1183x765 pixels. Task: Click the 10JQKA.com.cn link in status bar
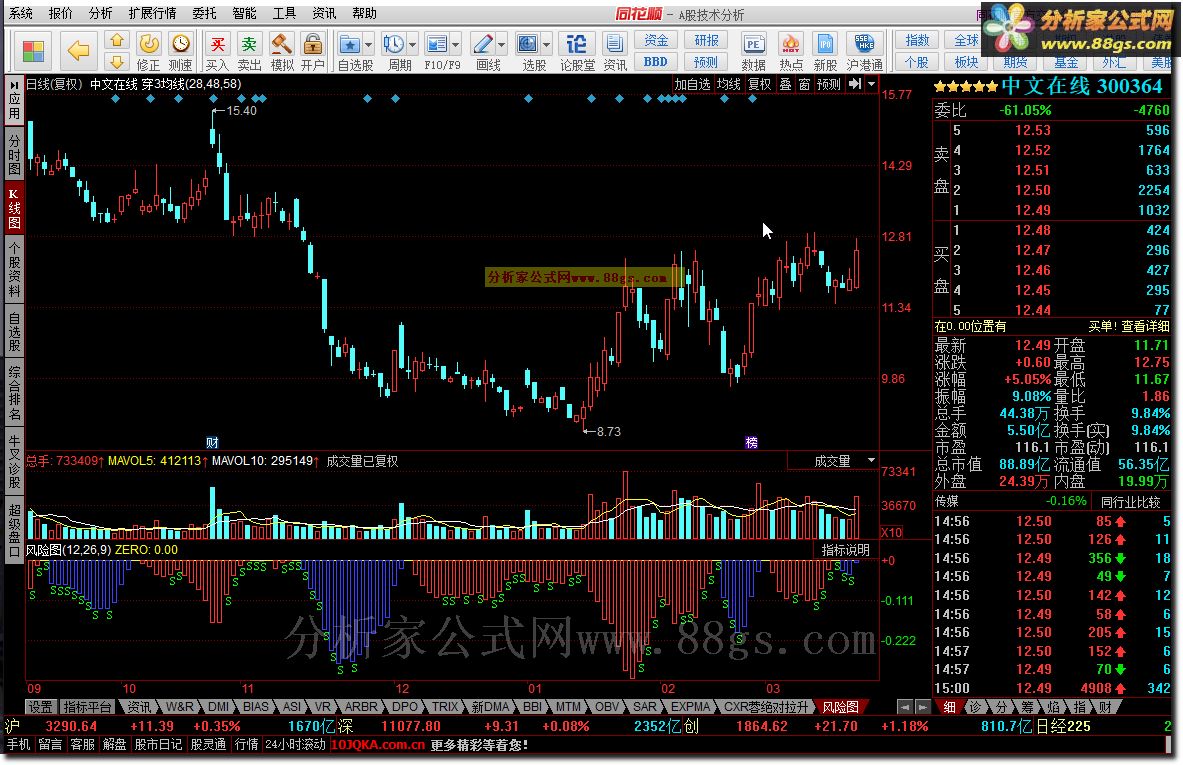click(x=378, y=745)
